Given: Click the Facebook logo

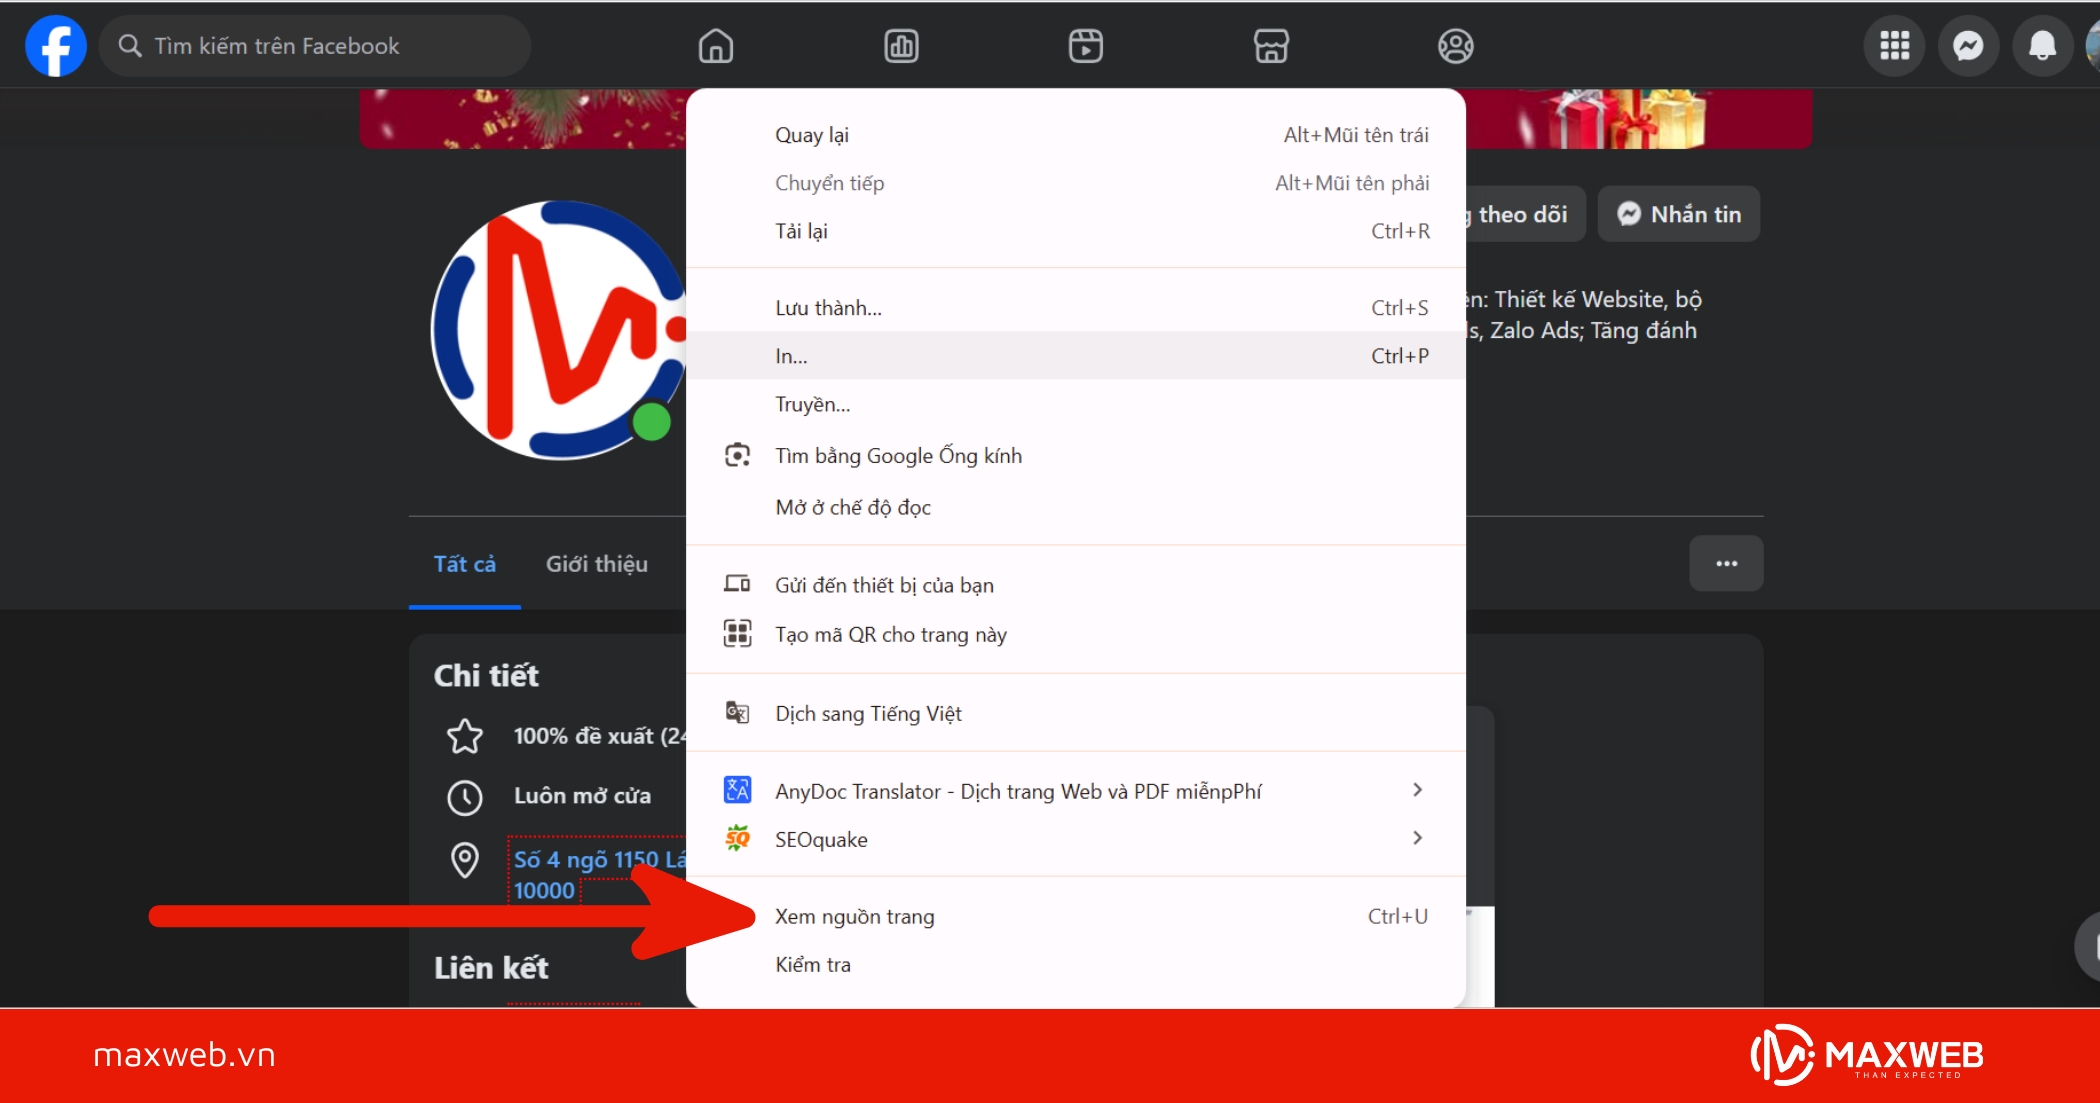Looking at the screenshot, I should coord(55,45).
